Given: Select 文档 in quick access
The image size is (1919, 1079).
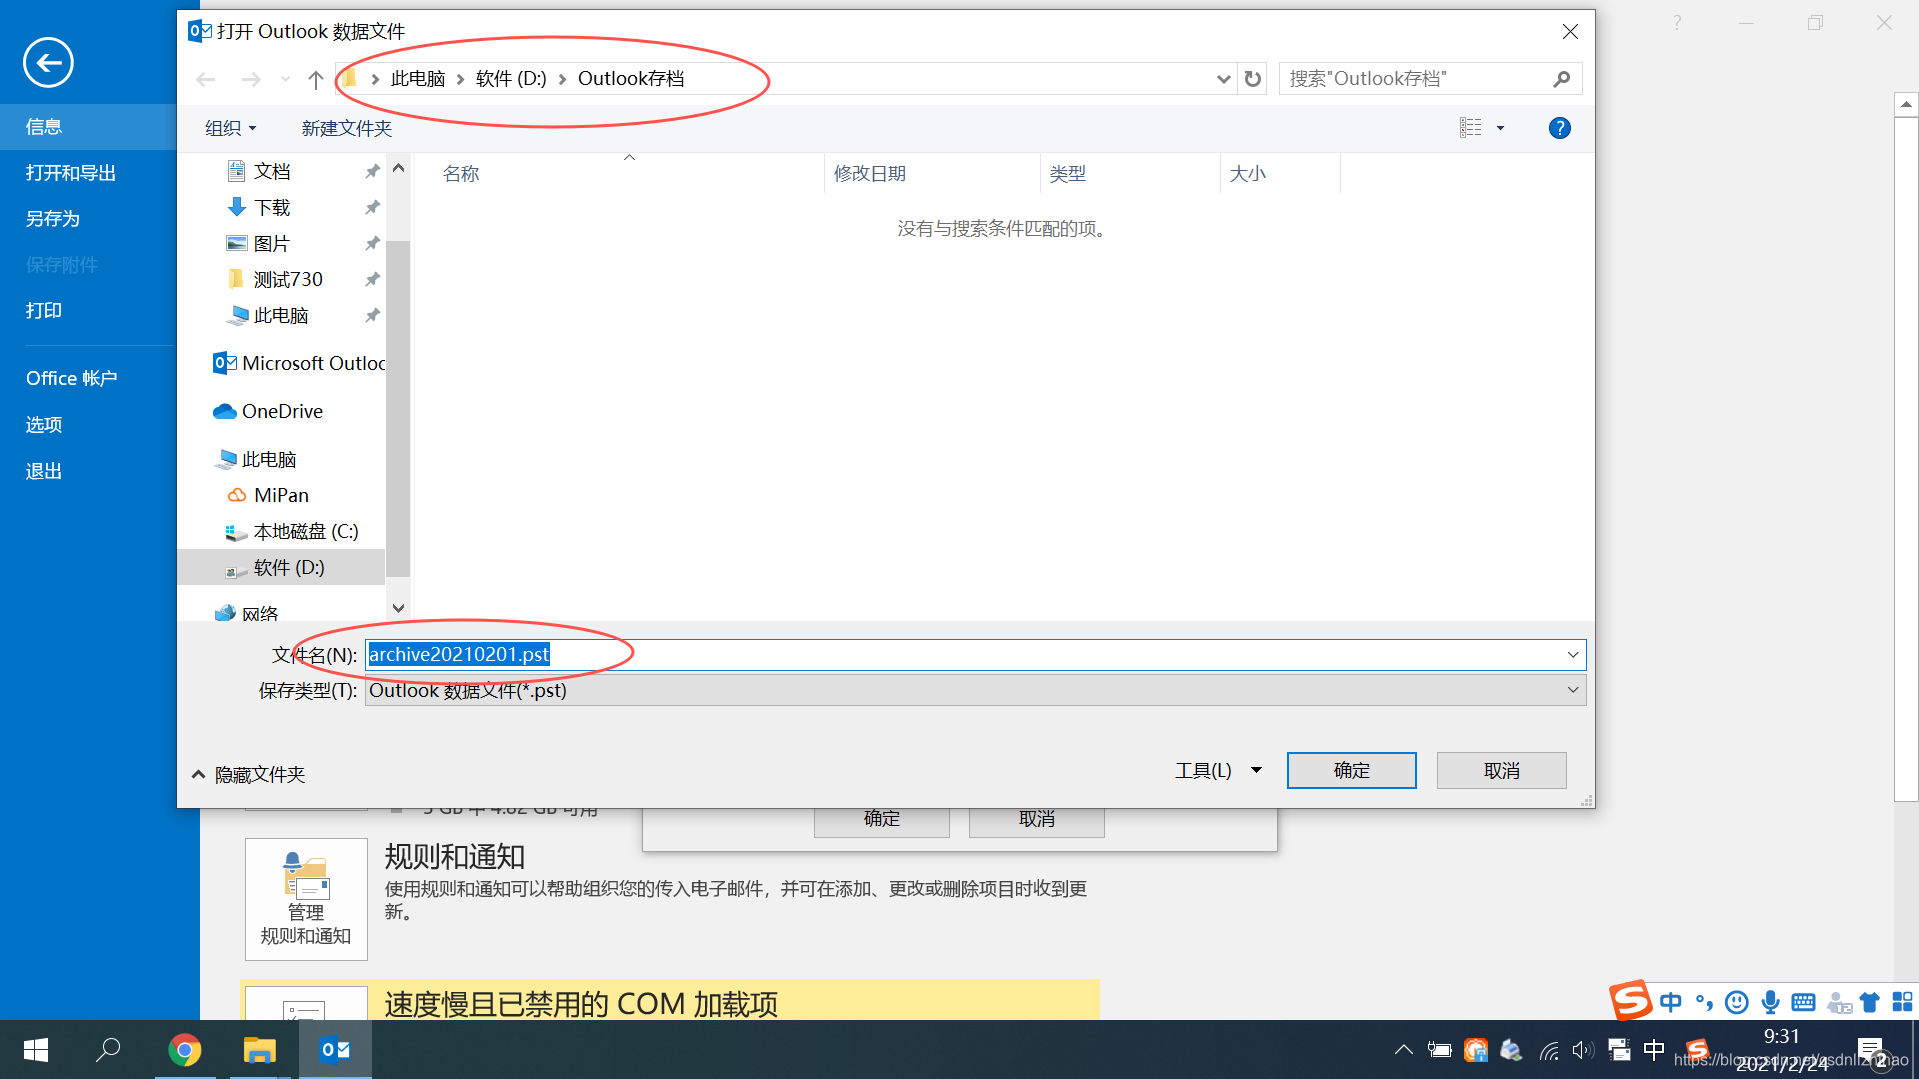Looking at the screenshot, I should [272, 172].
